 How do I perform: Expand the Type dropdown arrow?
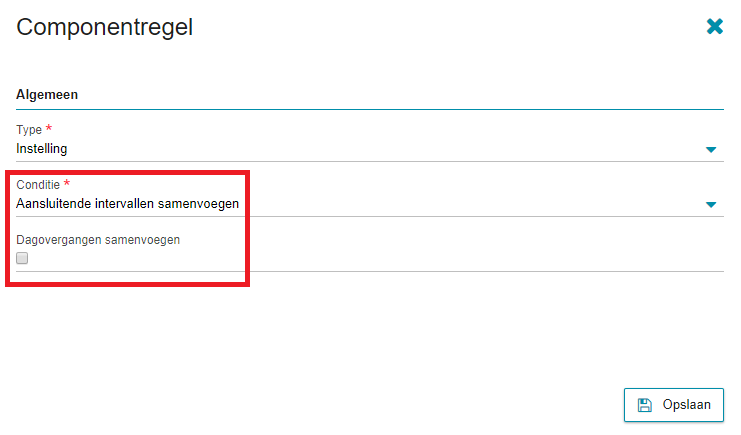[711, 149]
